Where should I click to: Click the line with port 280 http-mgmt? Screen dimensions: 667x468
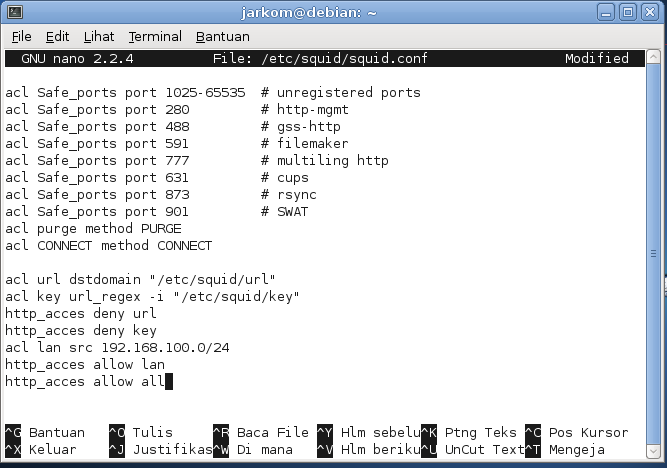click(x=177, y=110)
